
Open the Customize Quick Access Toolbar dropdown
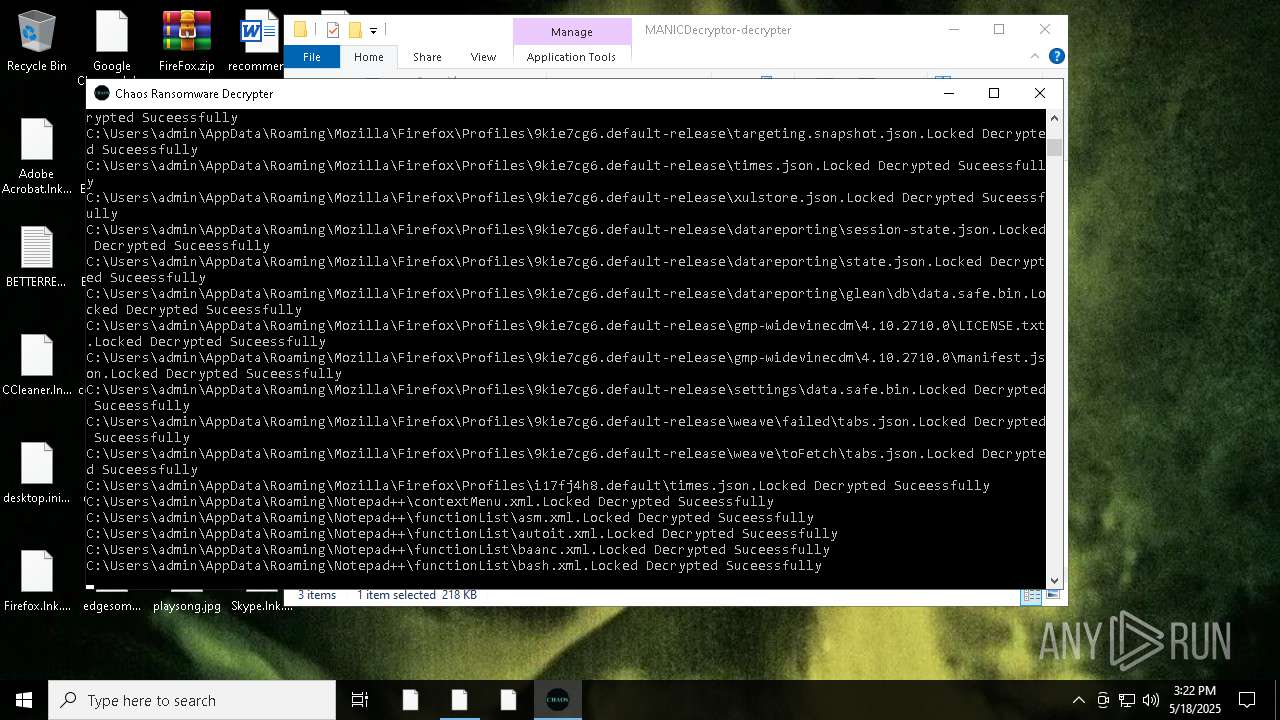[373, 31]
